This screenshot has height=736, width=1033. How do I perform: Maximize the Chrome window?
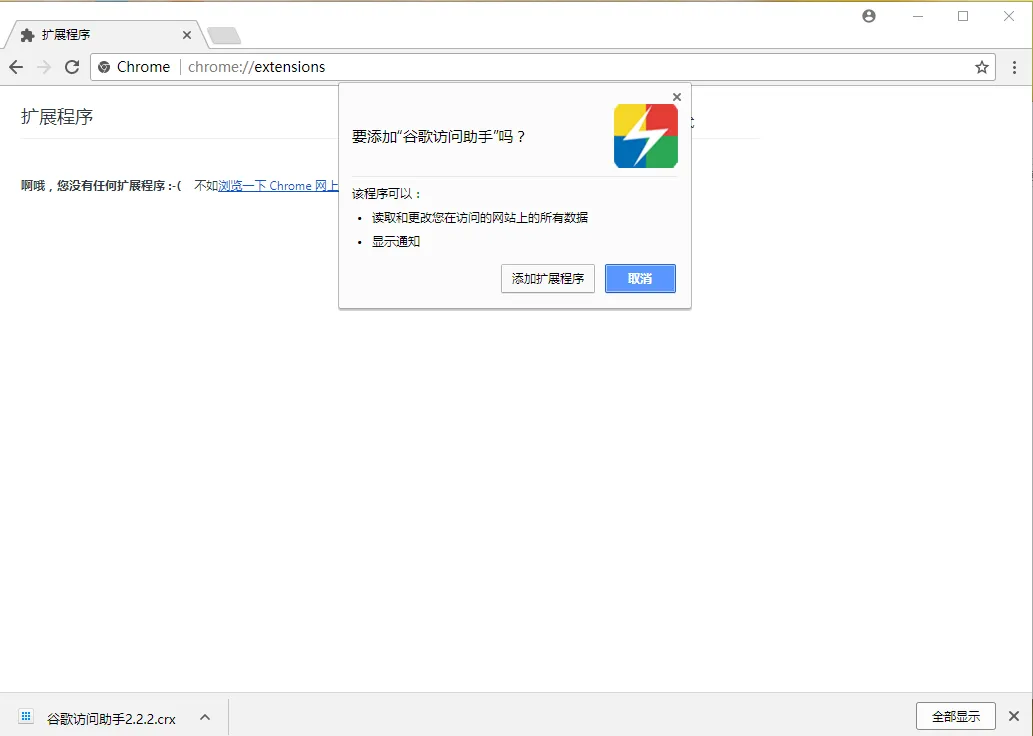tap(963, 16)
